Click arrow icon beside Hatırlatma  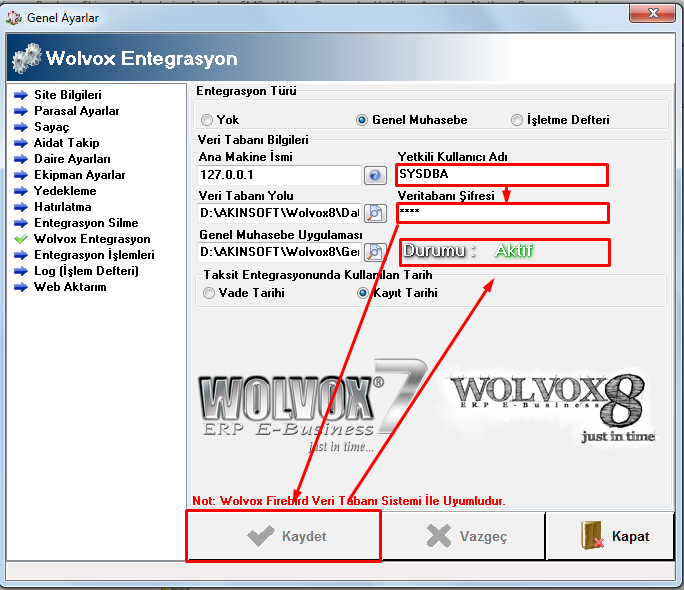click(x=21, y=207)
